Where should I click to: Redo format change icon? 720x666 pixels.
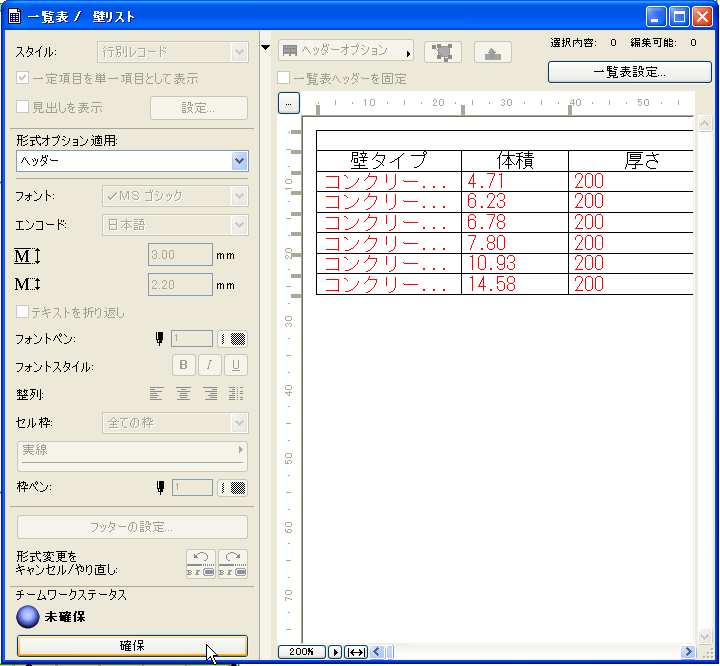[x=233, y=563]
